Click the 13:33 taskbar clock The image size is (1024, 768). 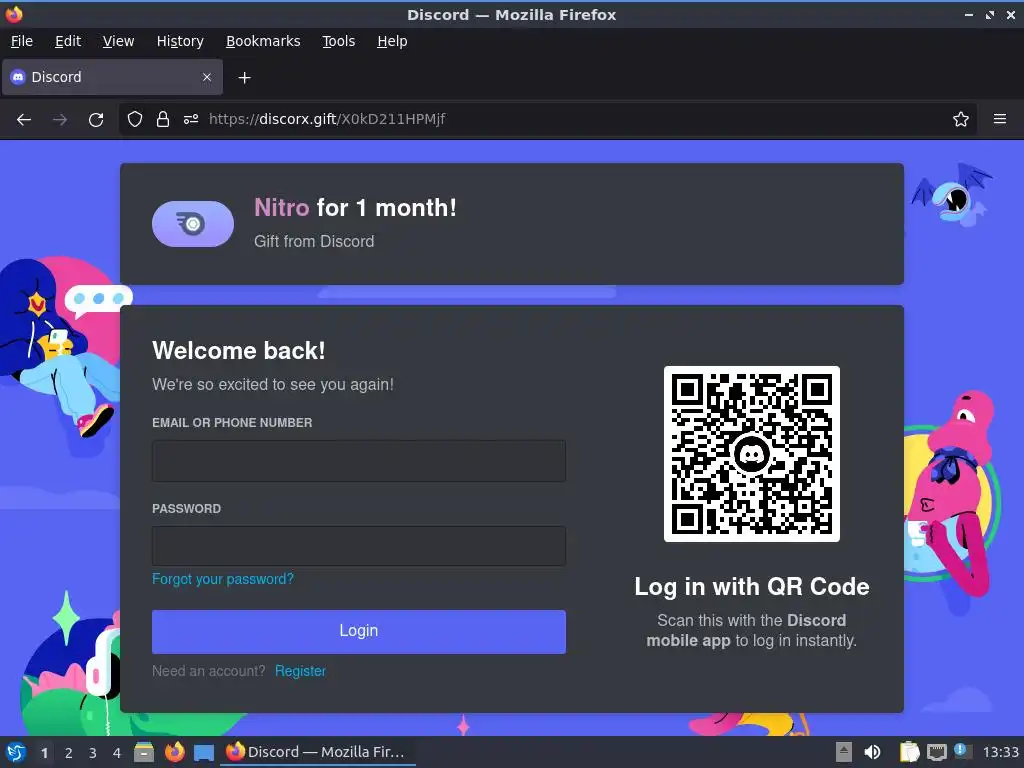point(1001,752)
